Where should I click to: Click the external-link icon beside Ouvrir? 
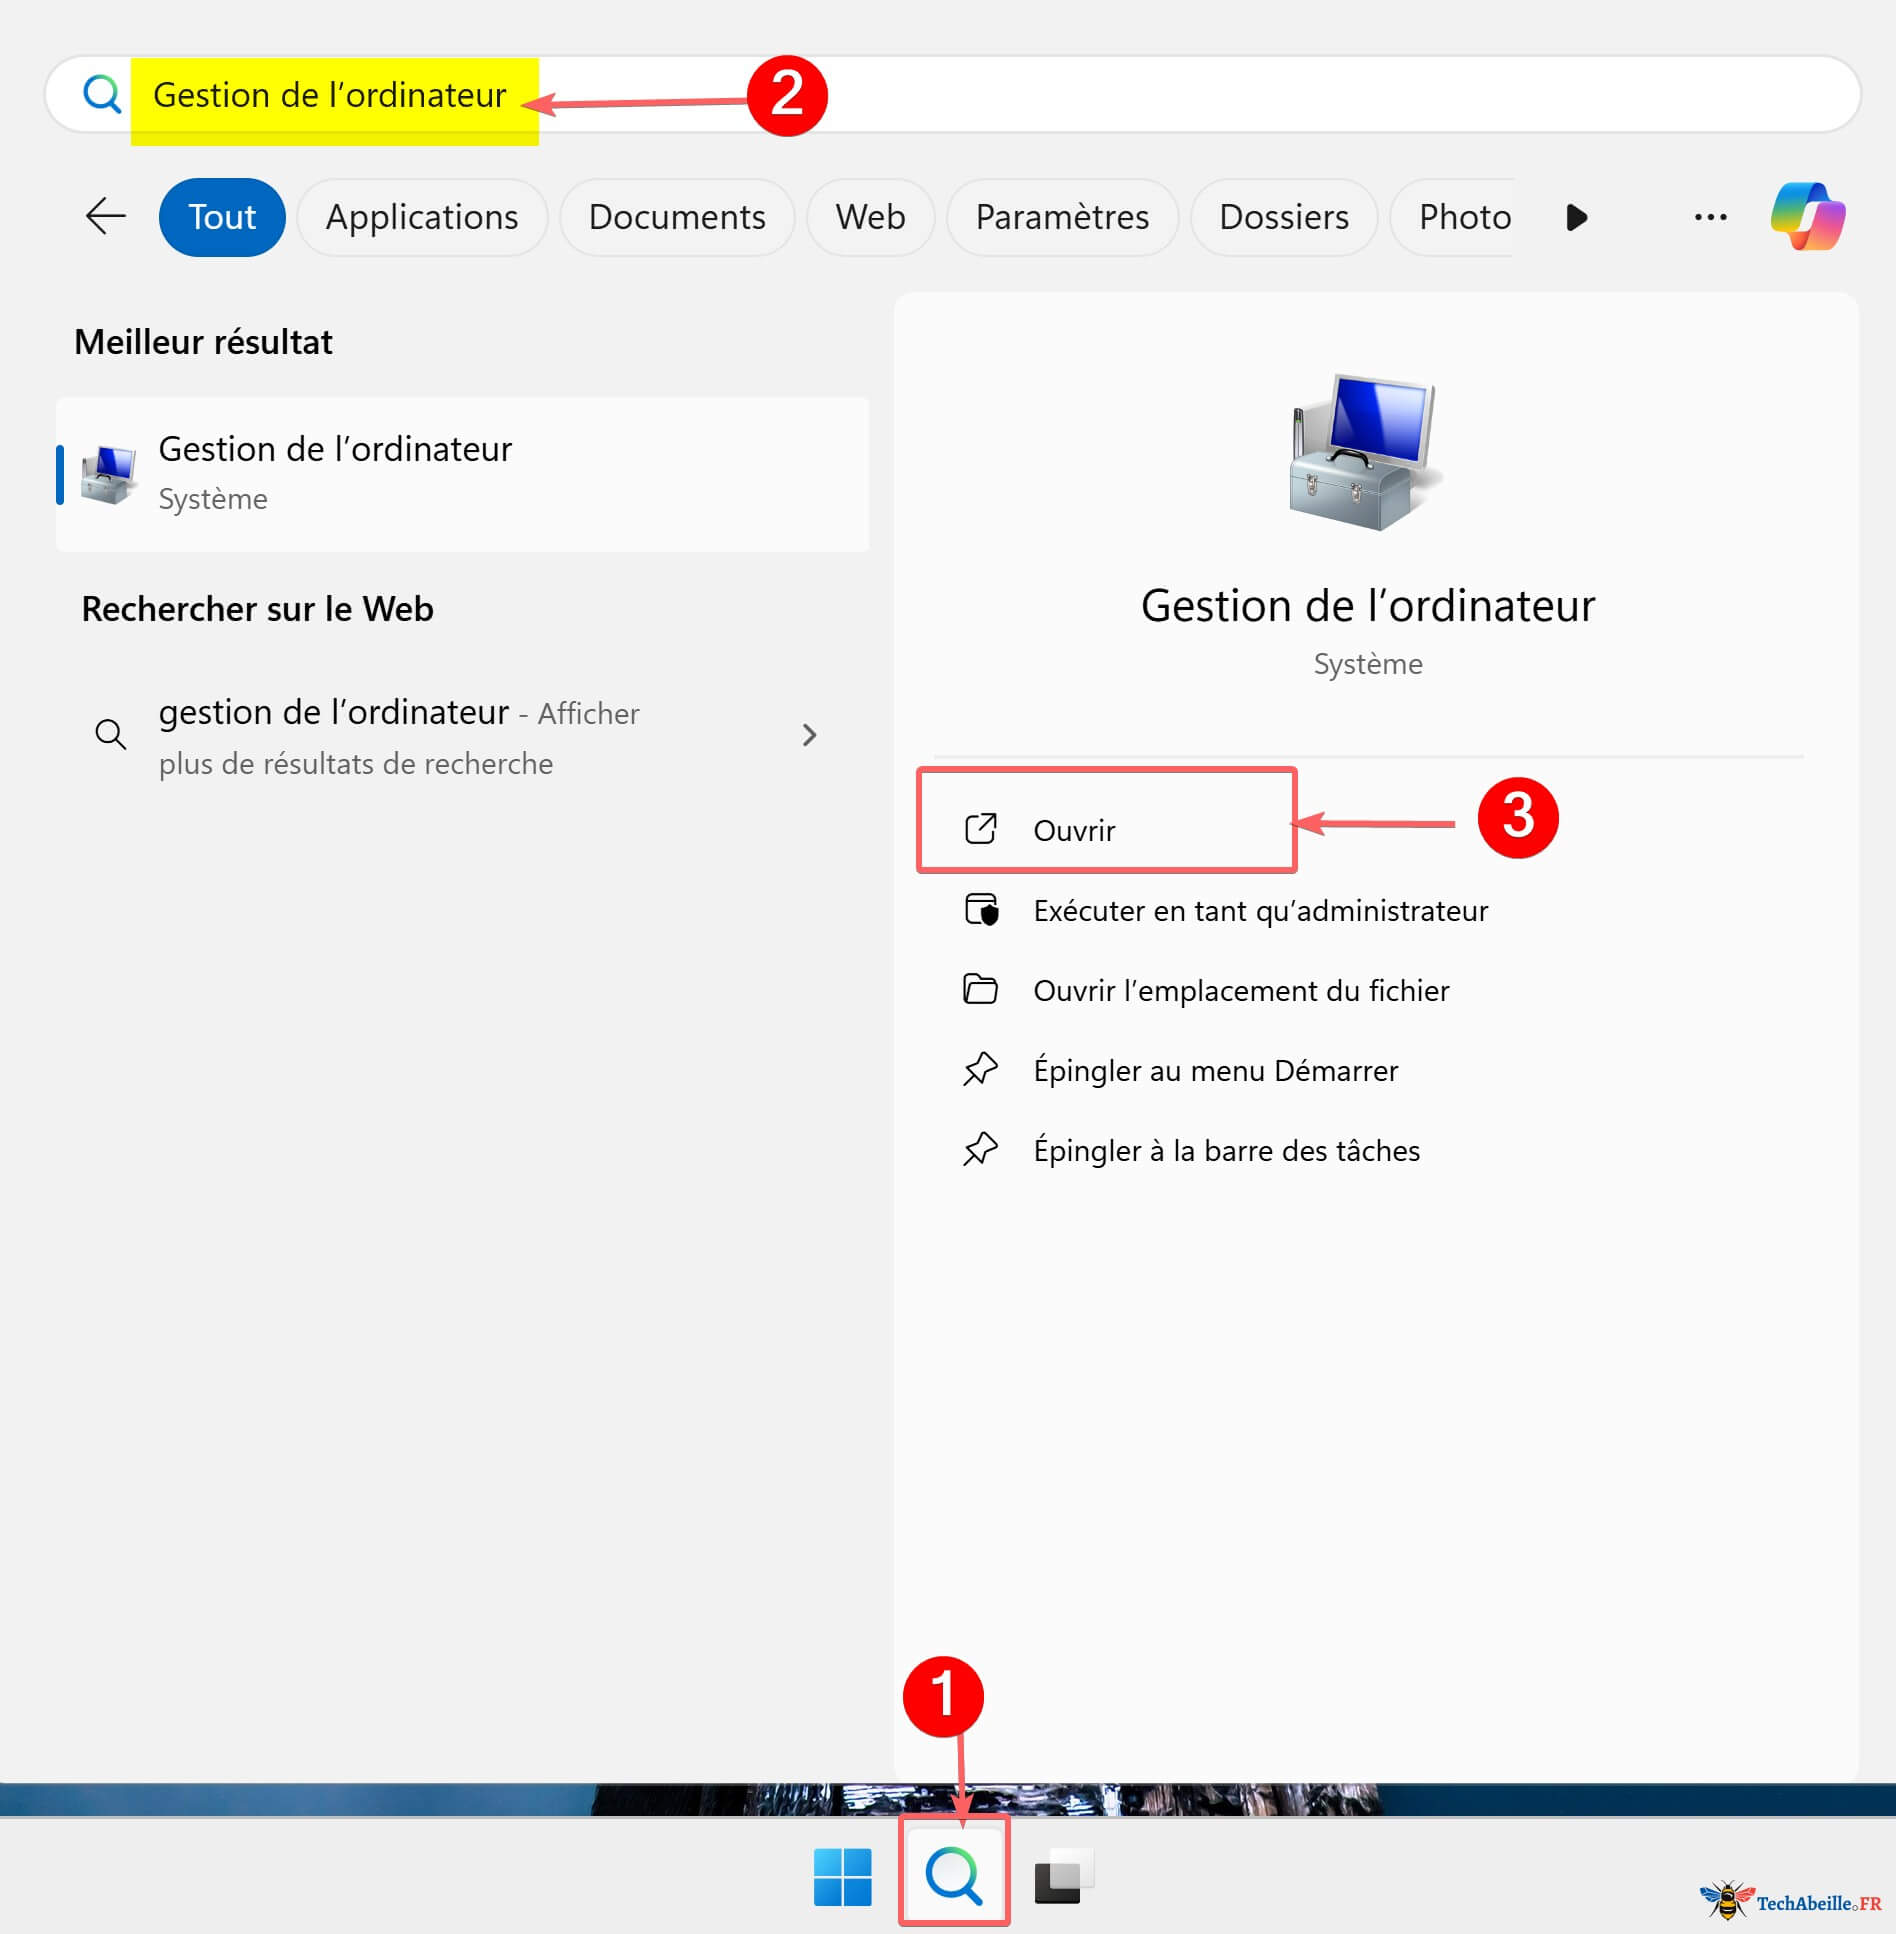click(x=981, y=829)
